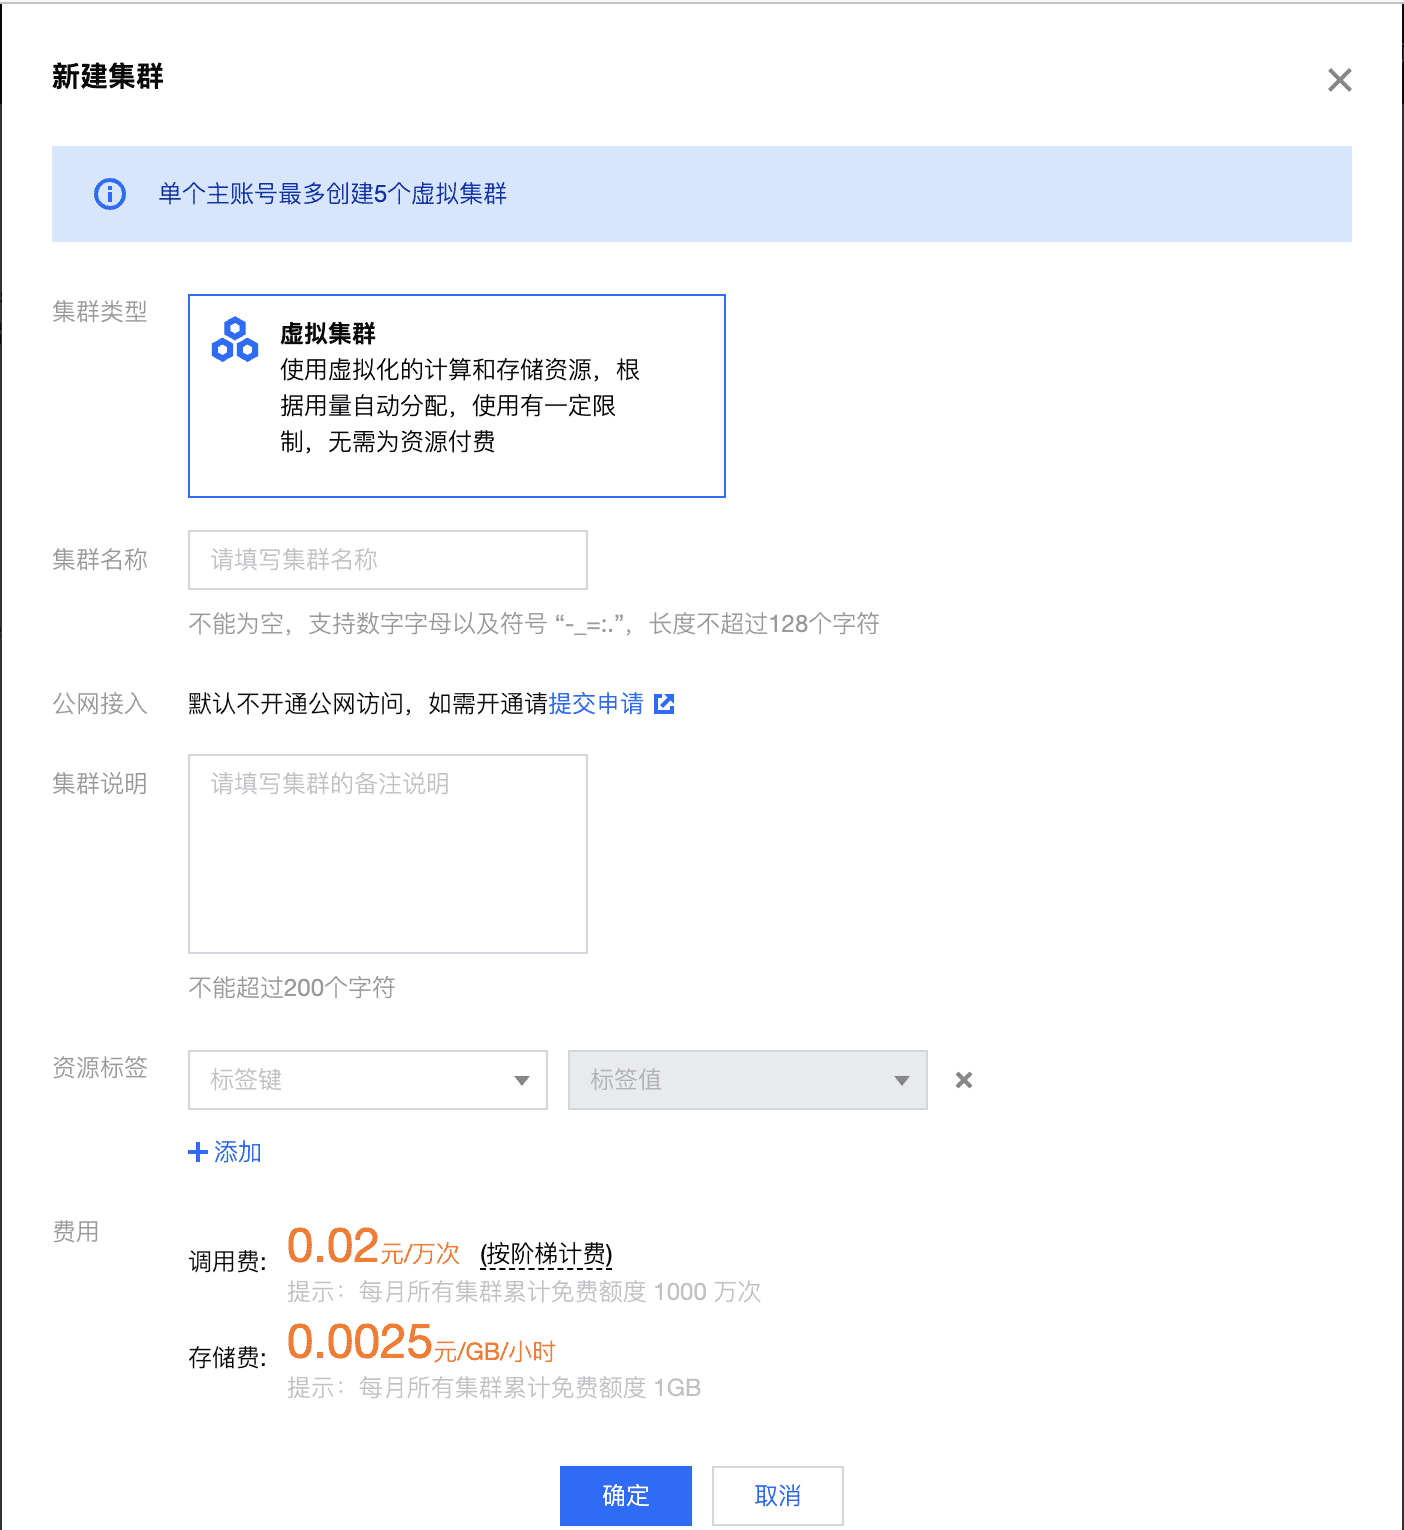Open the 标签键 dropdown
1404x1530 pixels.
point(367,1080)
